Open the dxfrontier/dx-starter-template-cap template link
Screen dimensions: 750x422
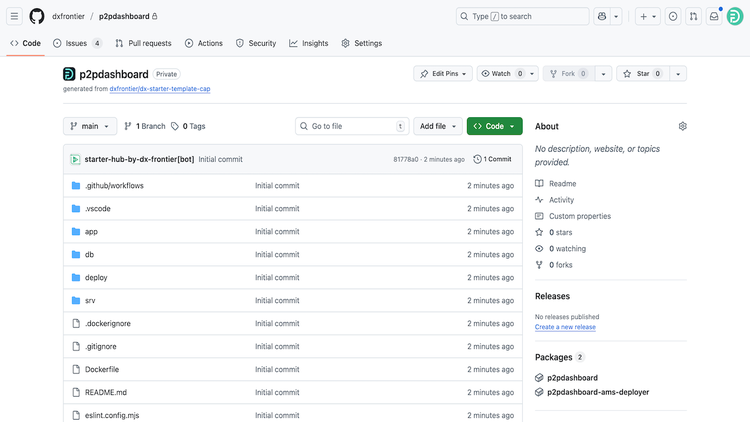[x=160, y=89]
